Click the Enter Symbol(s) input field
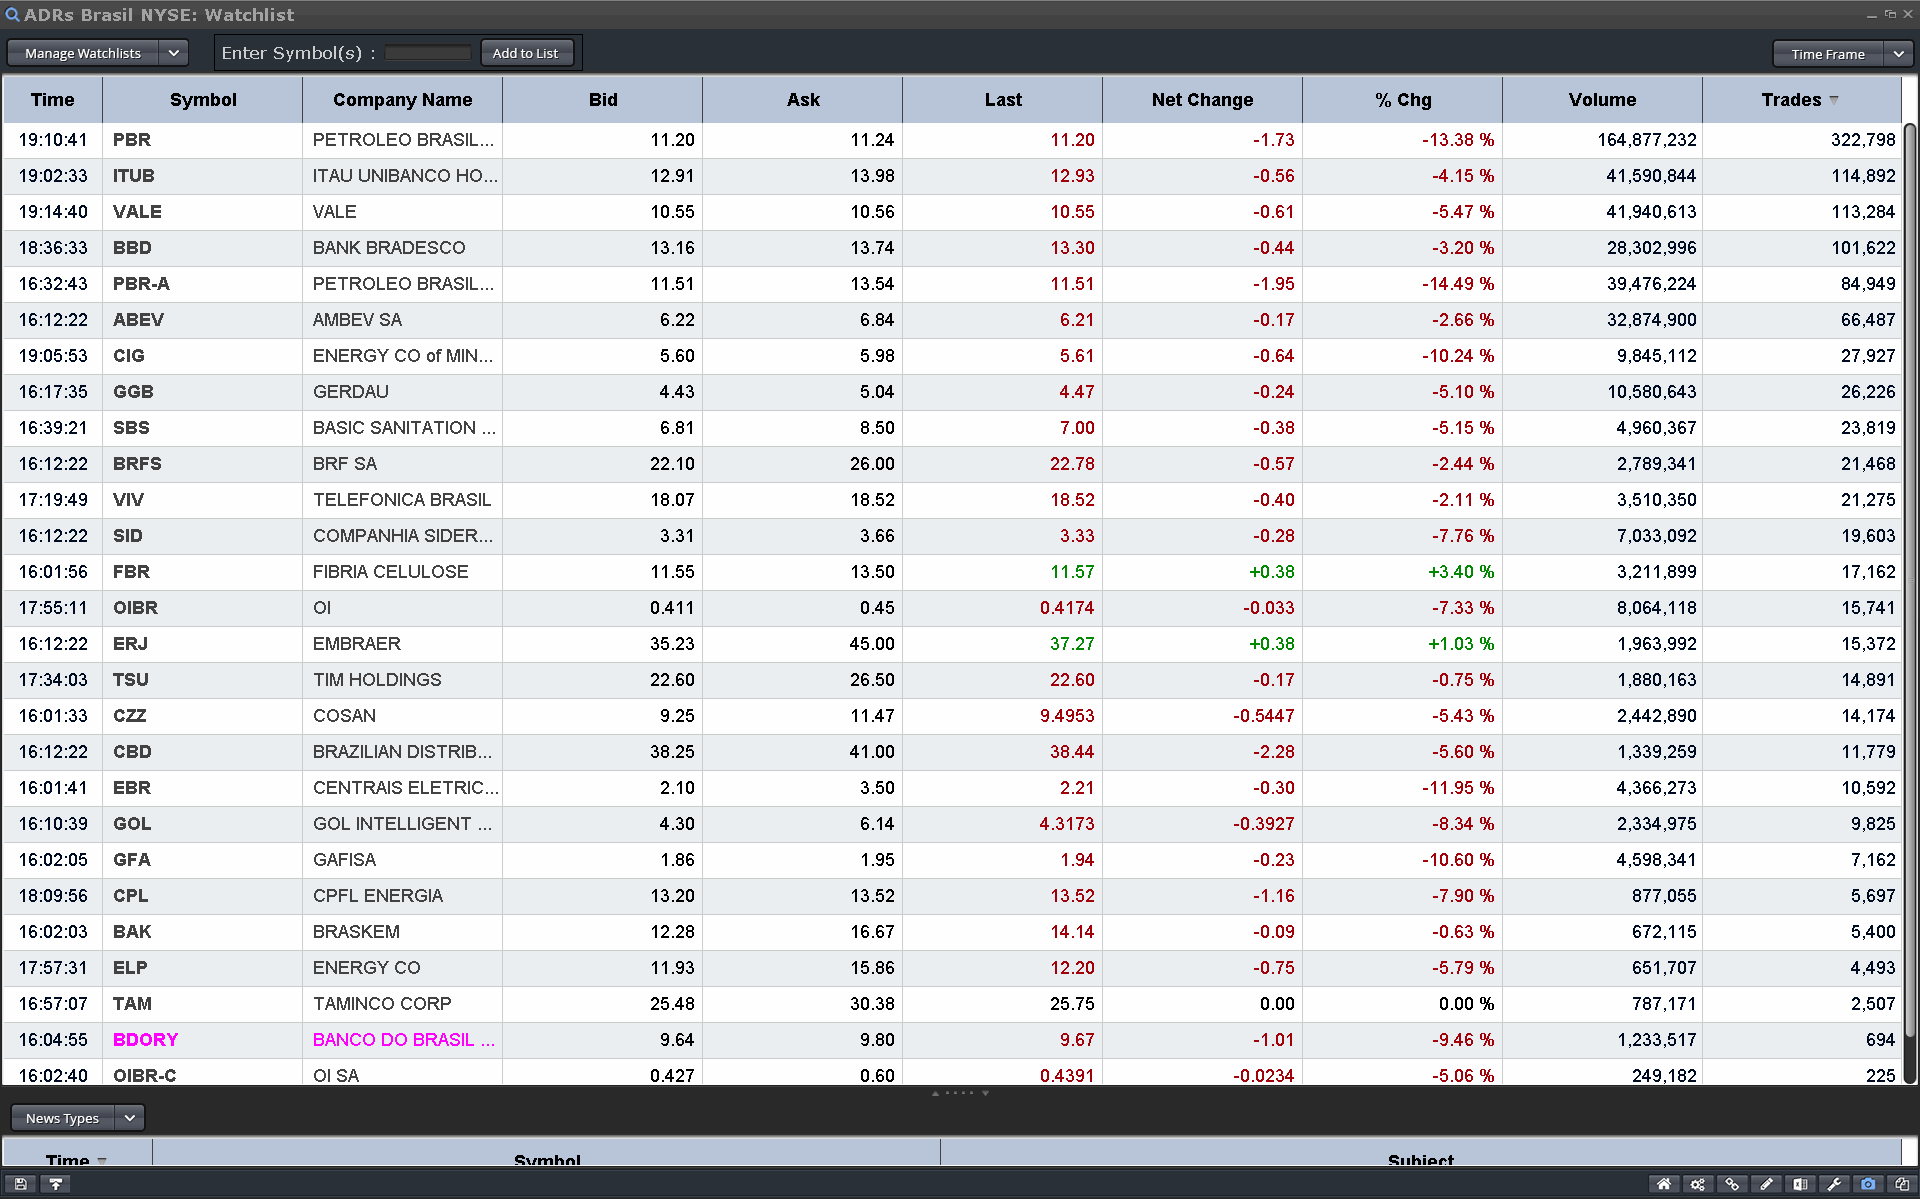This screenshot has height=1199, width=1920. [428, 53]
